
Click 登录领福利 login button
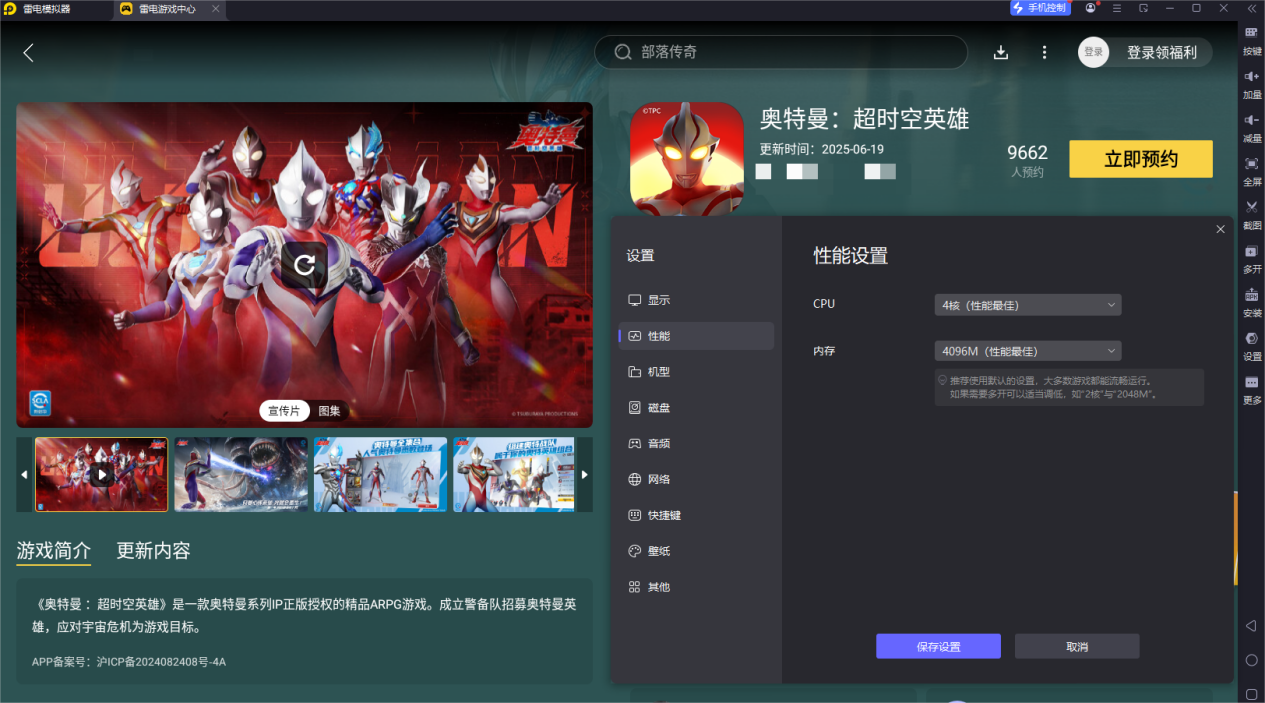(x=1161, y=53)
